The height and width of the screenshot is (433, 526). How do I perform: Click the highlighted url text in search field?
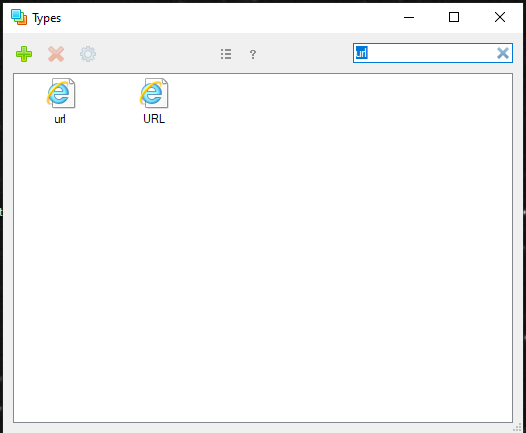[x=362, y=53]
